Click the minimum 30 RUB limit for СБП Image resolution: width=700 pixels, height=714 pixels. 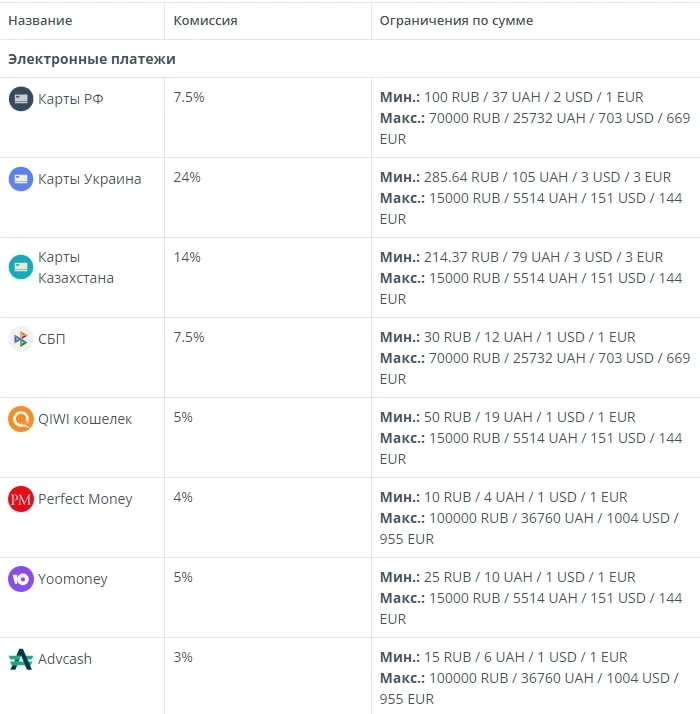[x=507, y=337]
